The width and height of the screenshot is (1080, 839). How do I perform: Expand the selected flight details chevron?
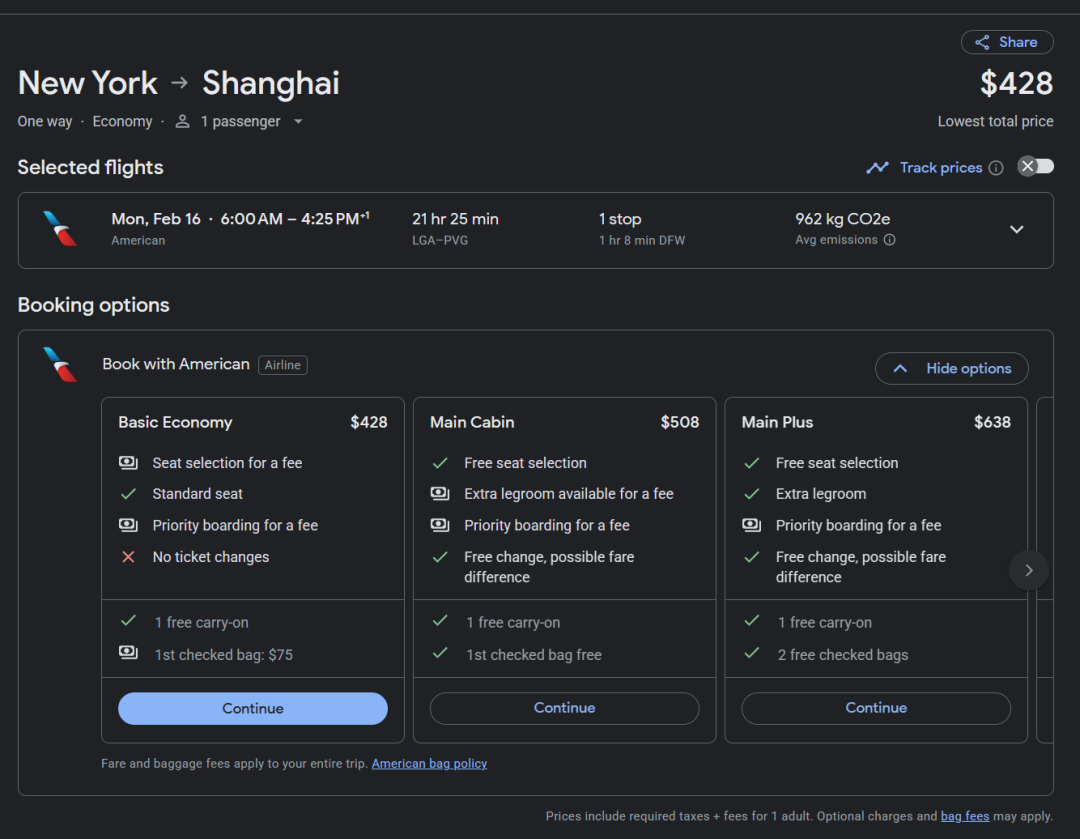point(1016,229)
